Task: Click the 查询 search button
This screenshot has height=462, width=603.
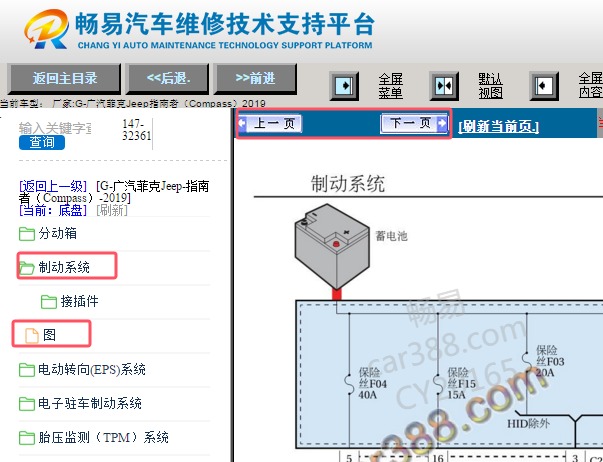Action: [42, 142]
